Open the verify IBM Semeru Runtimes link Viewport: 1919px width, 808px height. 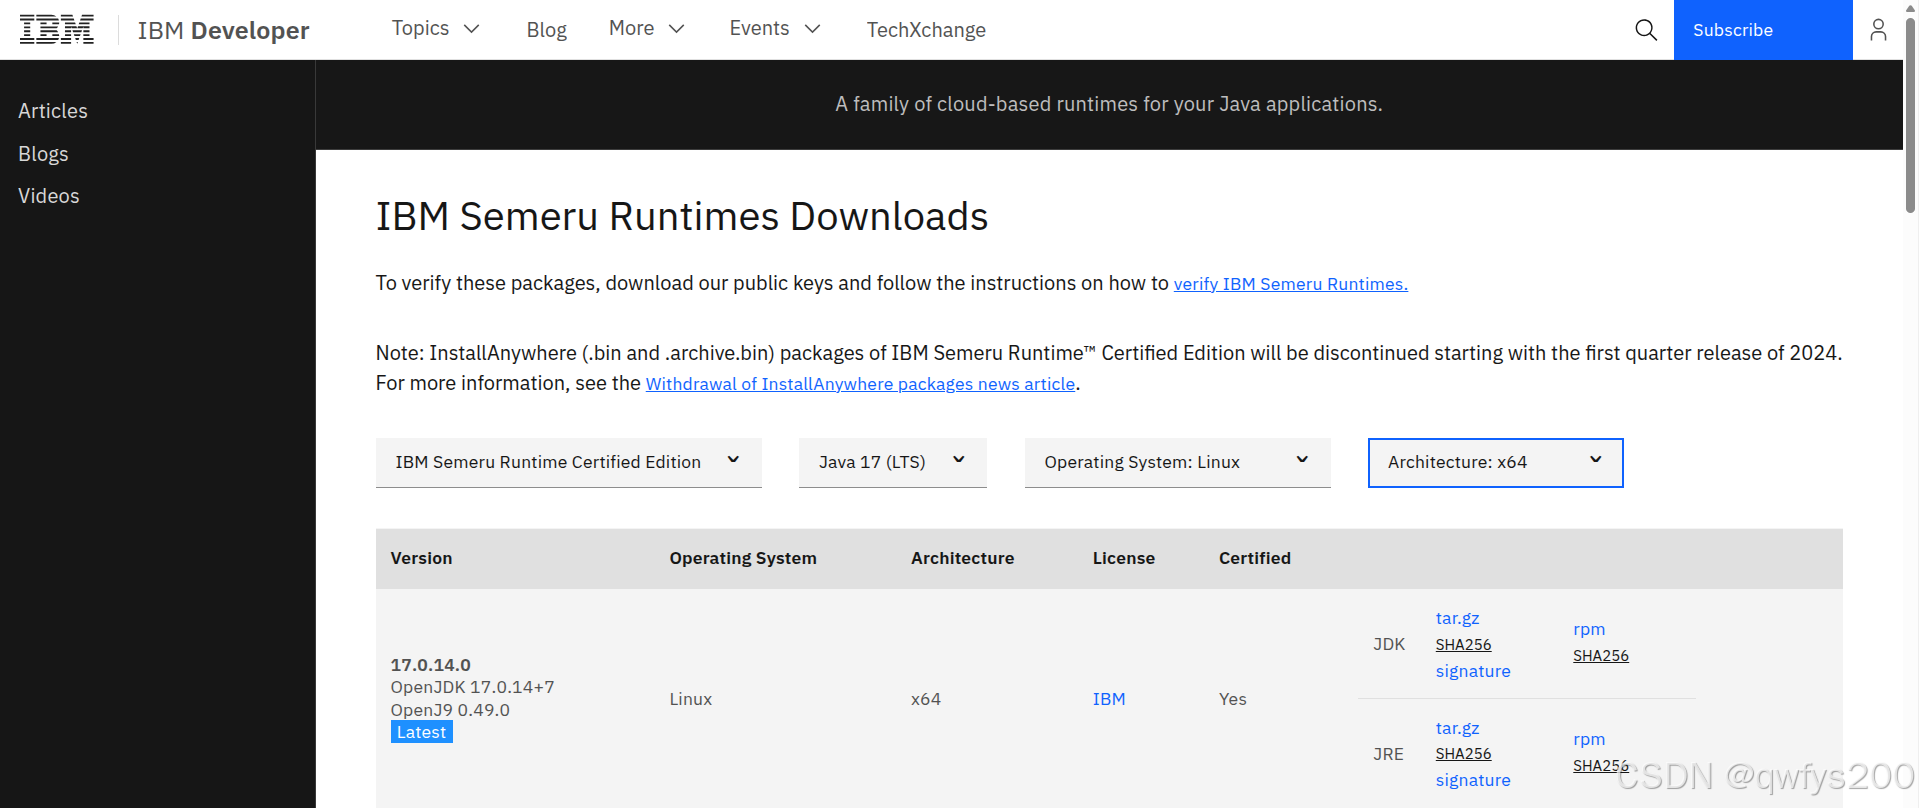click(1290, 284)
